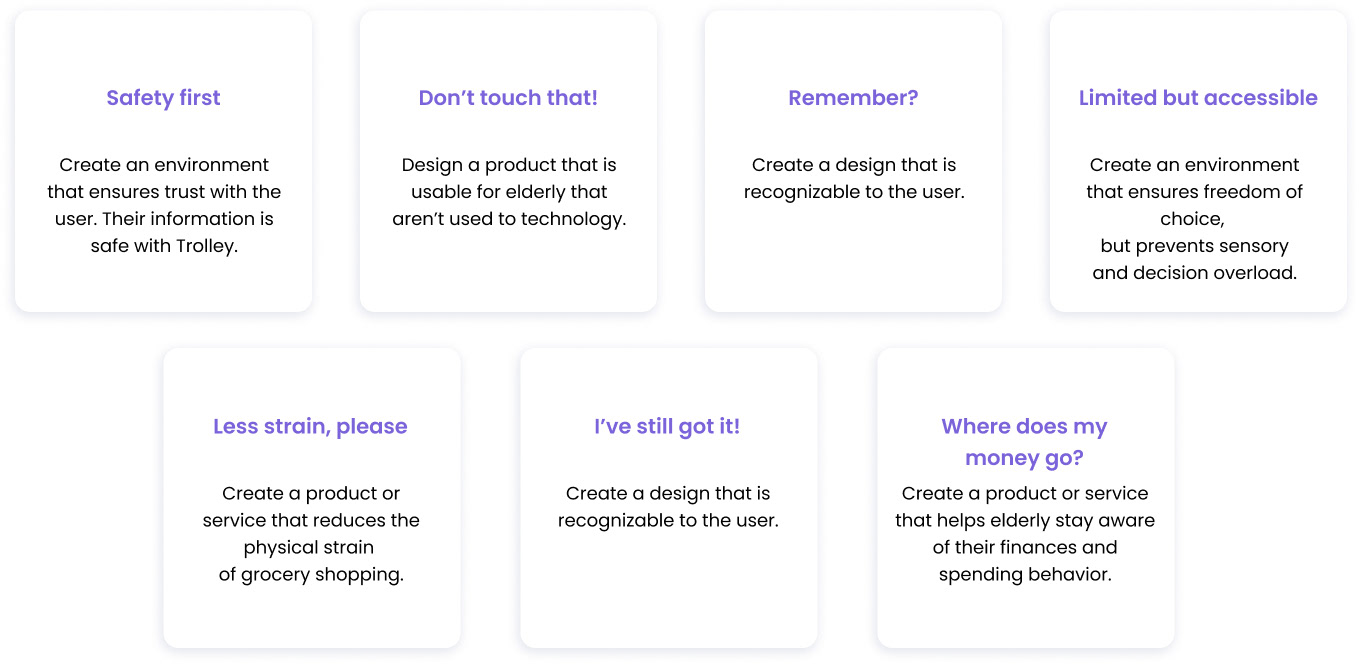Select the Safety first card

(x=163, y=161)
